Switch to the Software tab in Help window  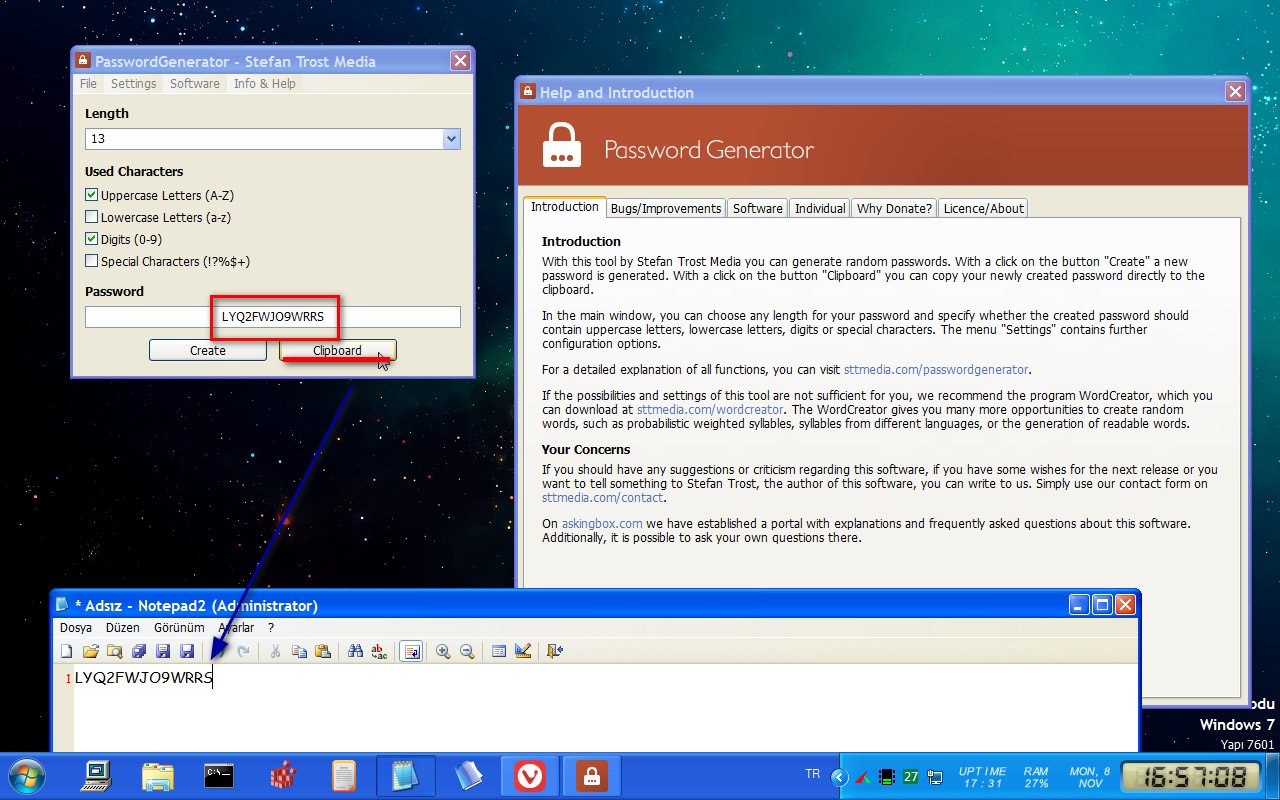757,208
